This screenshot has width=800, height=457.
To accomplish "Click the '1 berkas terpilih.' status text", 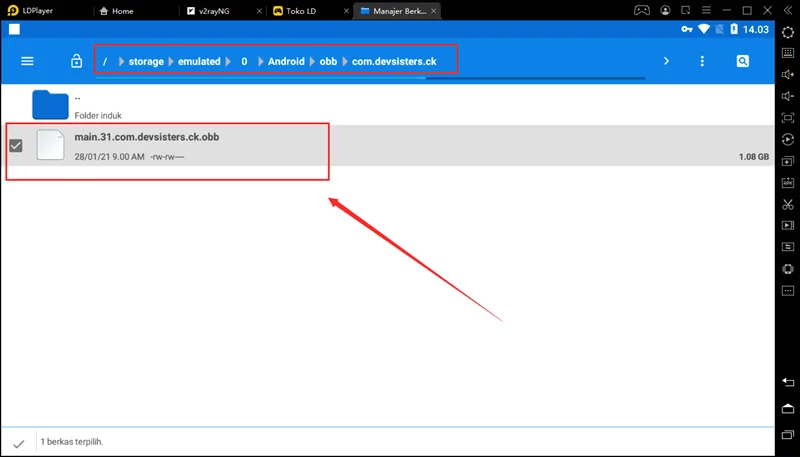I will pos(72,442).
